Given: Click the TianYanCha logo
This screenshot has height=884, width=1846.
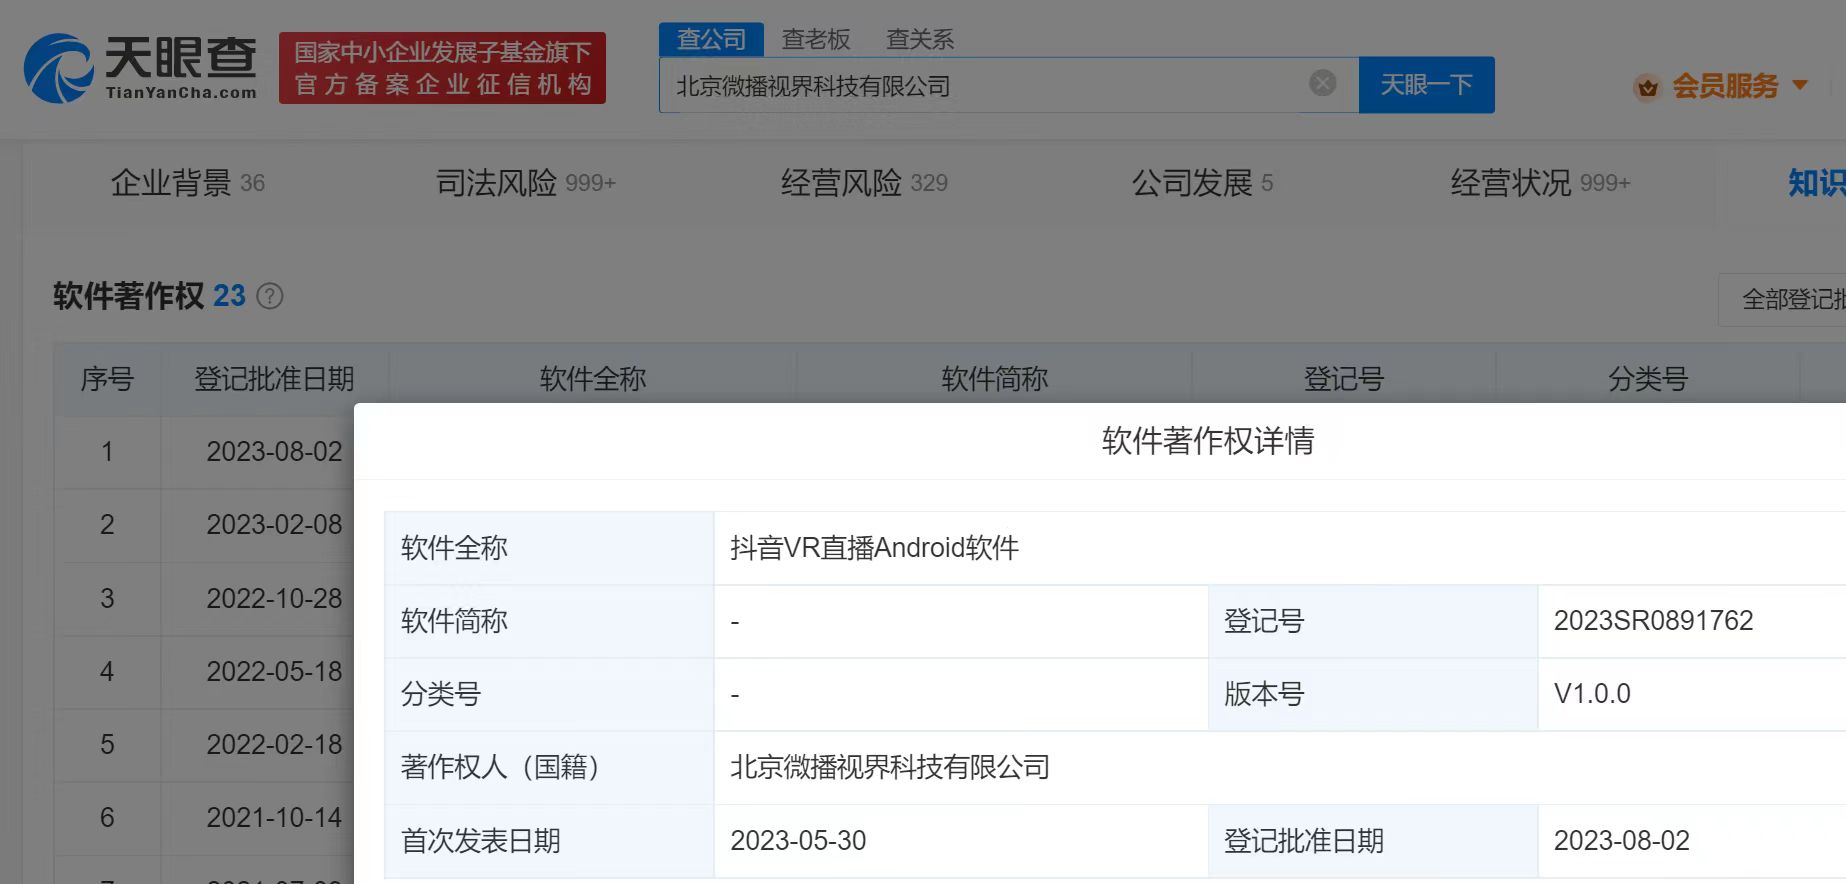Looking at the screenshot, I should coord(140,68).
